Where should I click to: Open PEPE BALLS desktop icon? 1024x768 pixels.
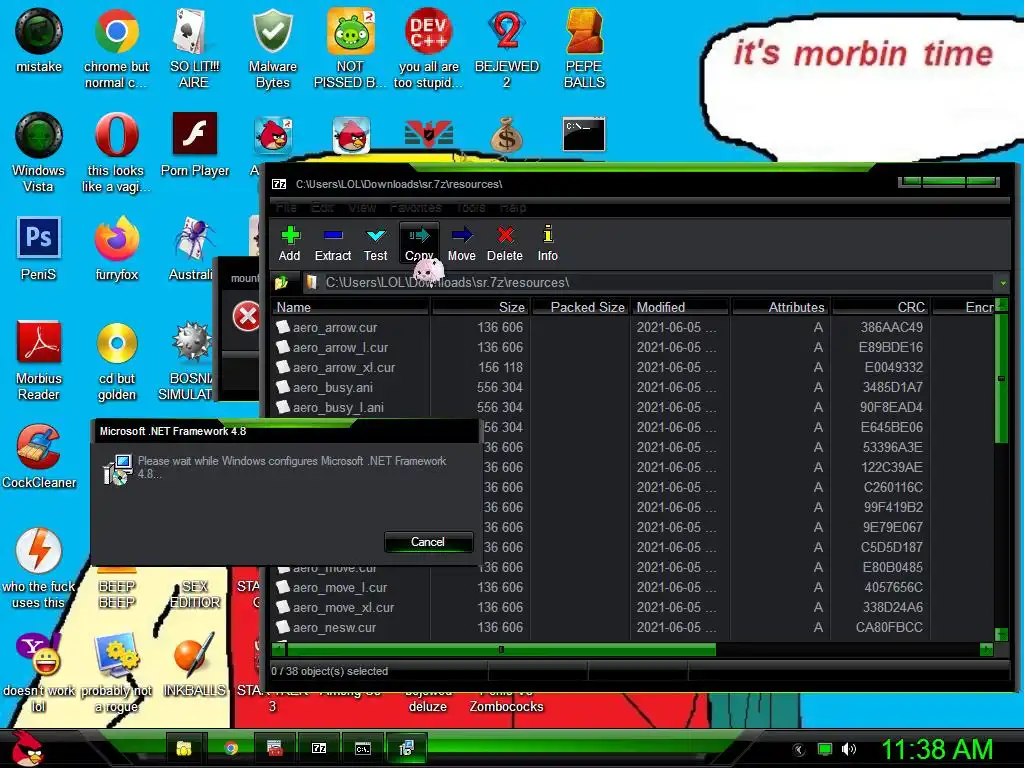click(584, 48)
